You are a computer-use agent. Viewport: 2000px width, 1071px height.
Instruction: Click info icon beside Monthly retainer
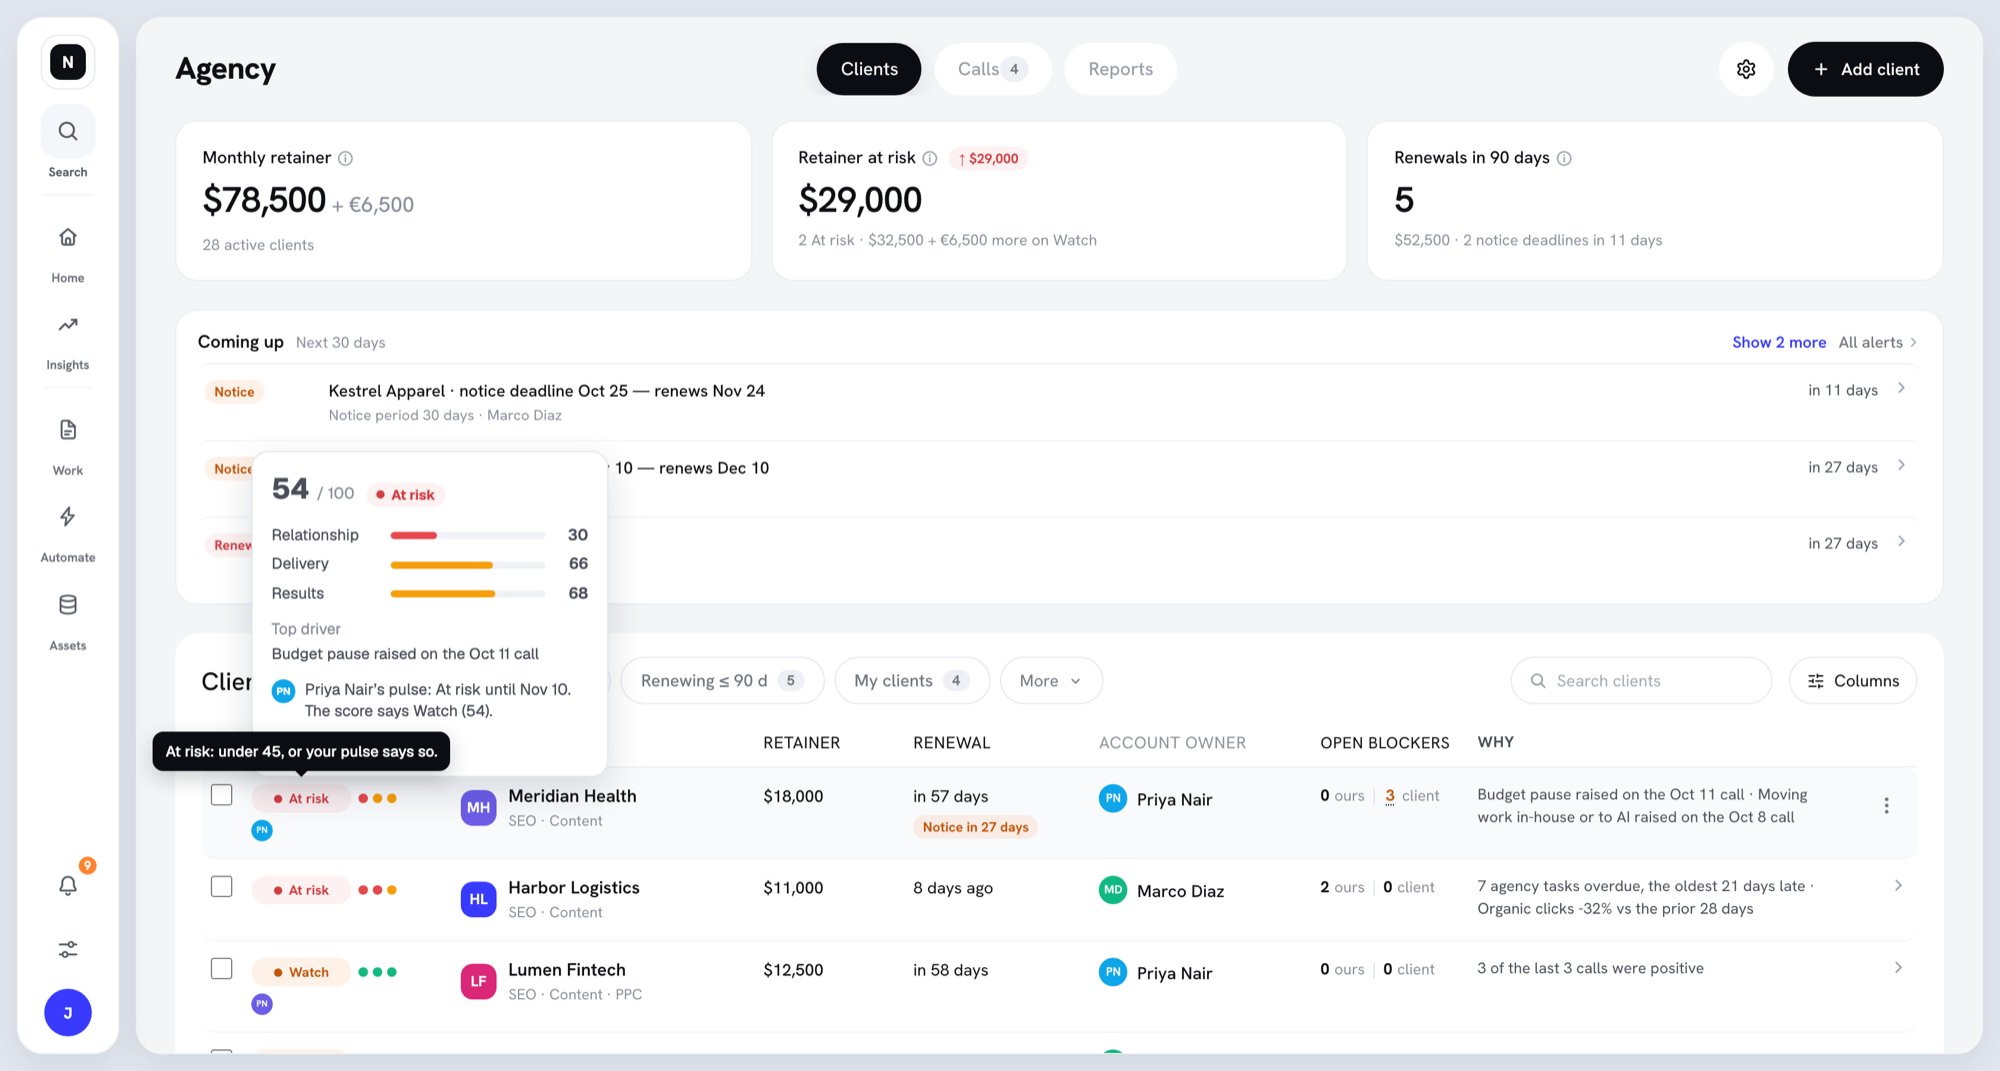coord(345,158)
